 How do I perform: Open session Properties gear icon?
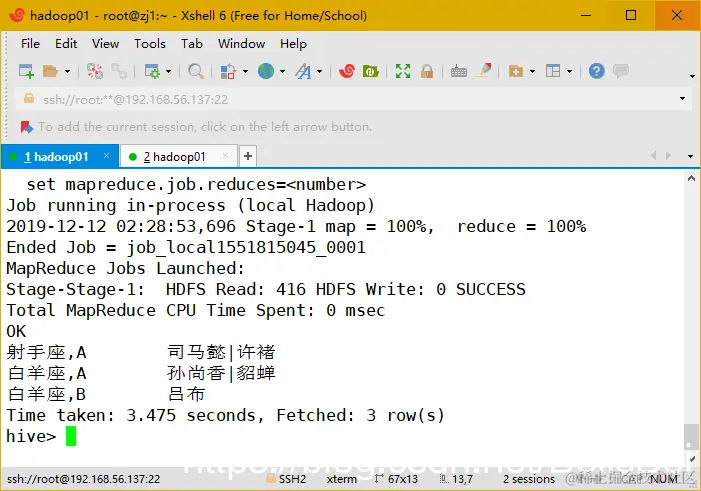click(x=152, y=71)
